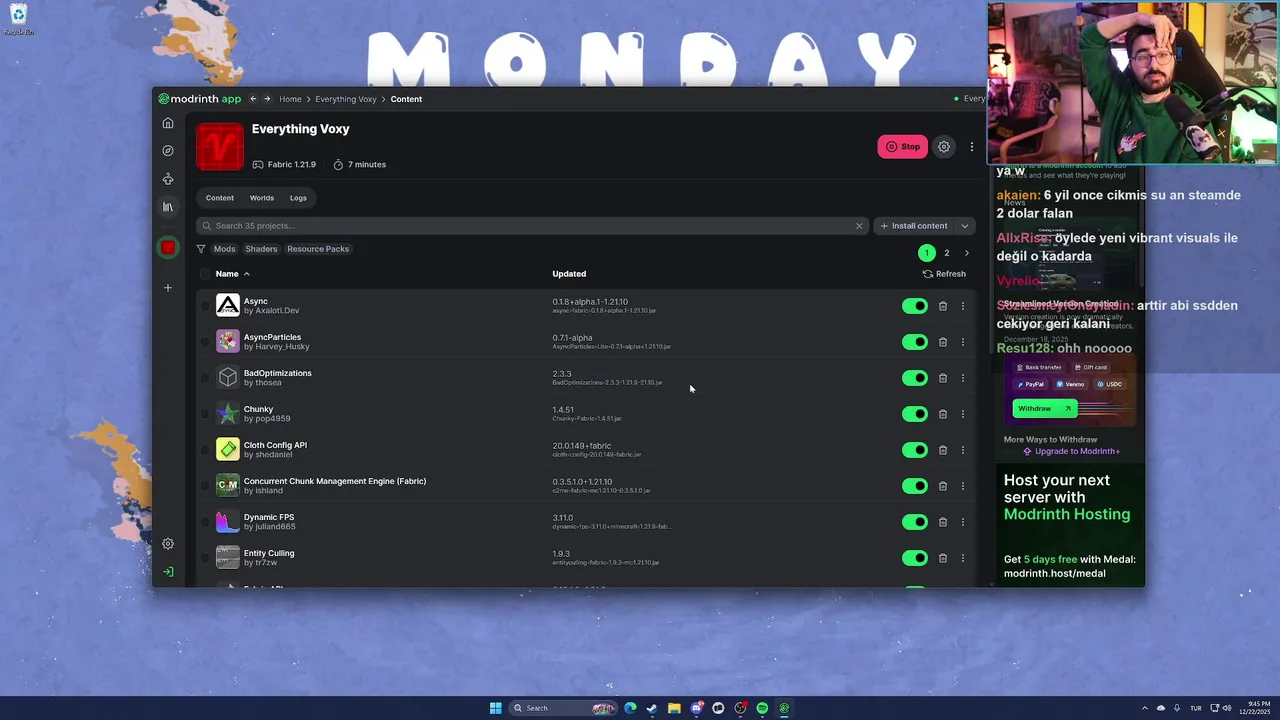
Task: Open the three-dot menu for Async
Action: 963,306
